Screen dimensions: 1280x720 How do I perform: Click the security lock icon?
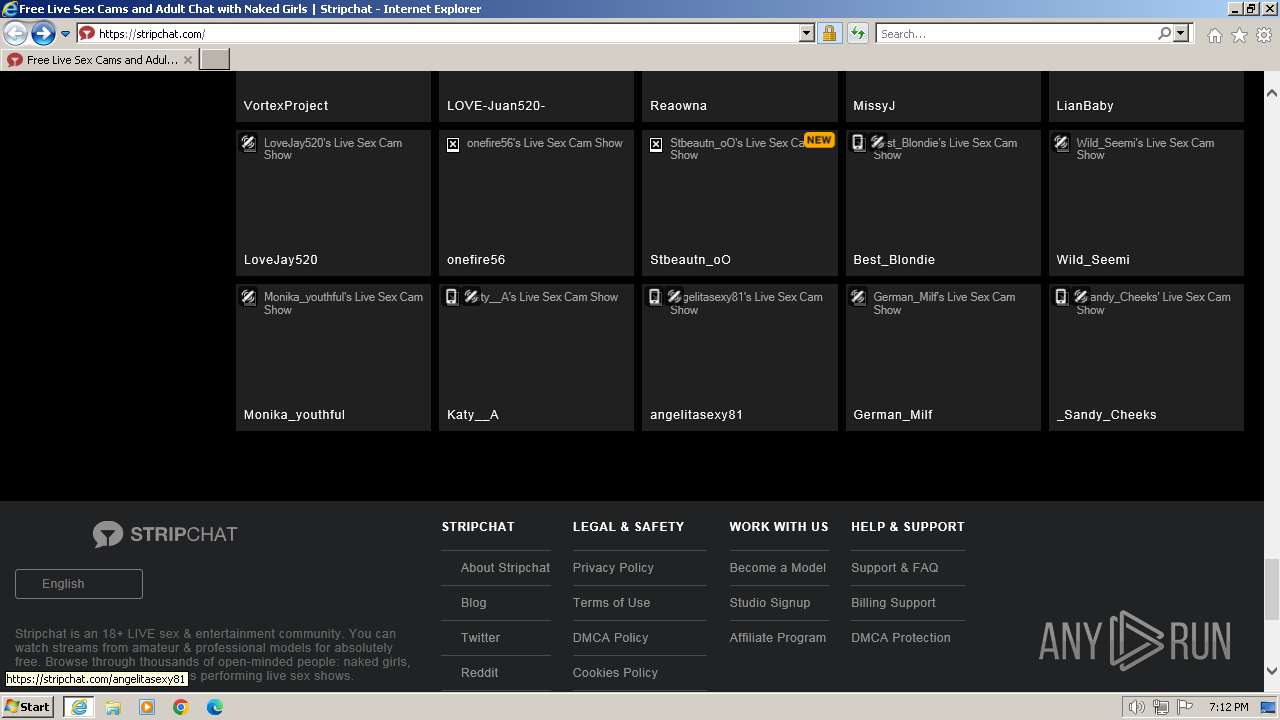829,33
